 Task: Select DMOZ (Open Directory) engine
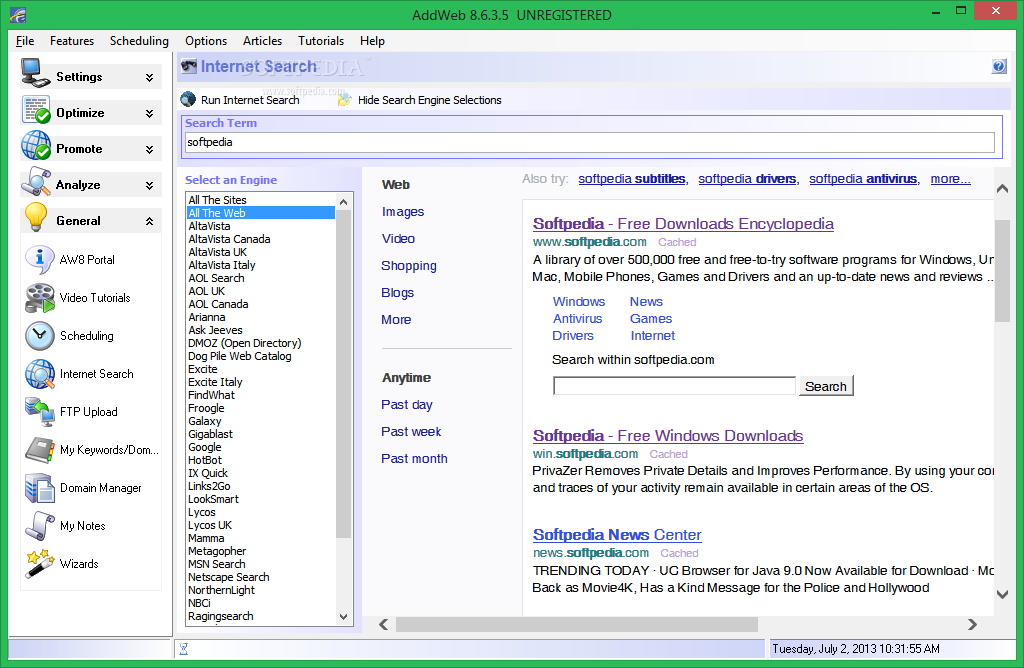245,343
